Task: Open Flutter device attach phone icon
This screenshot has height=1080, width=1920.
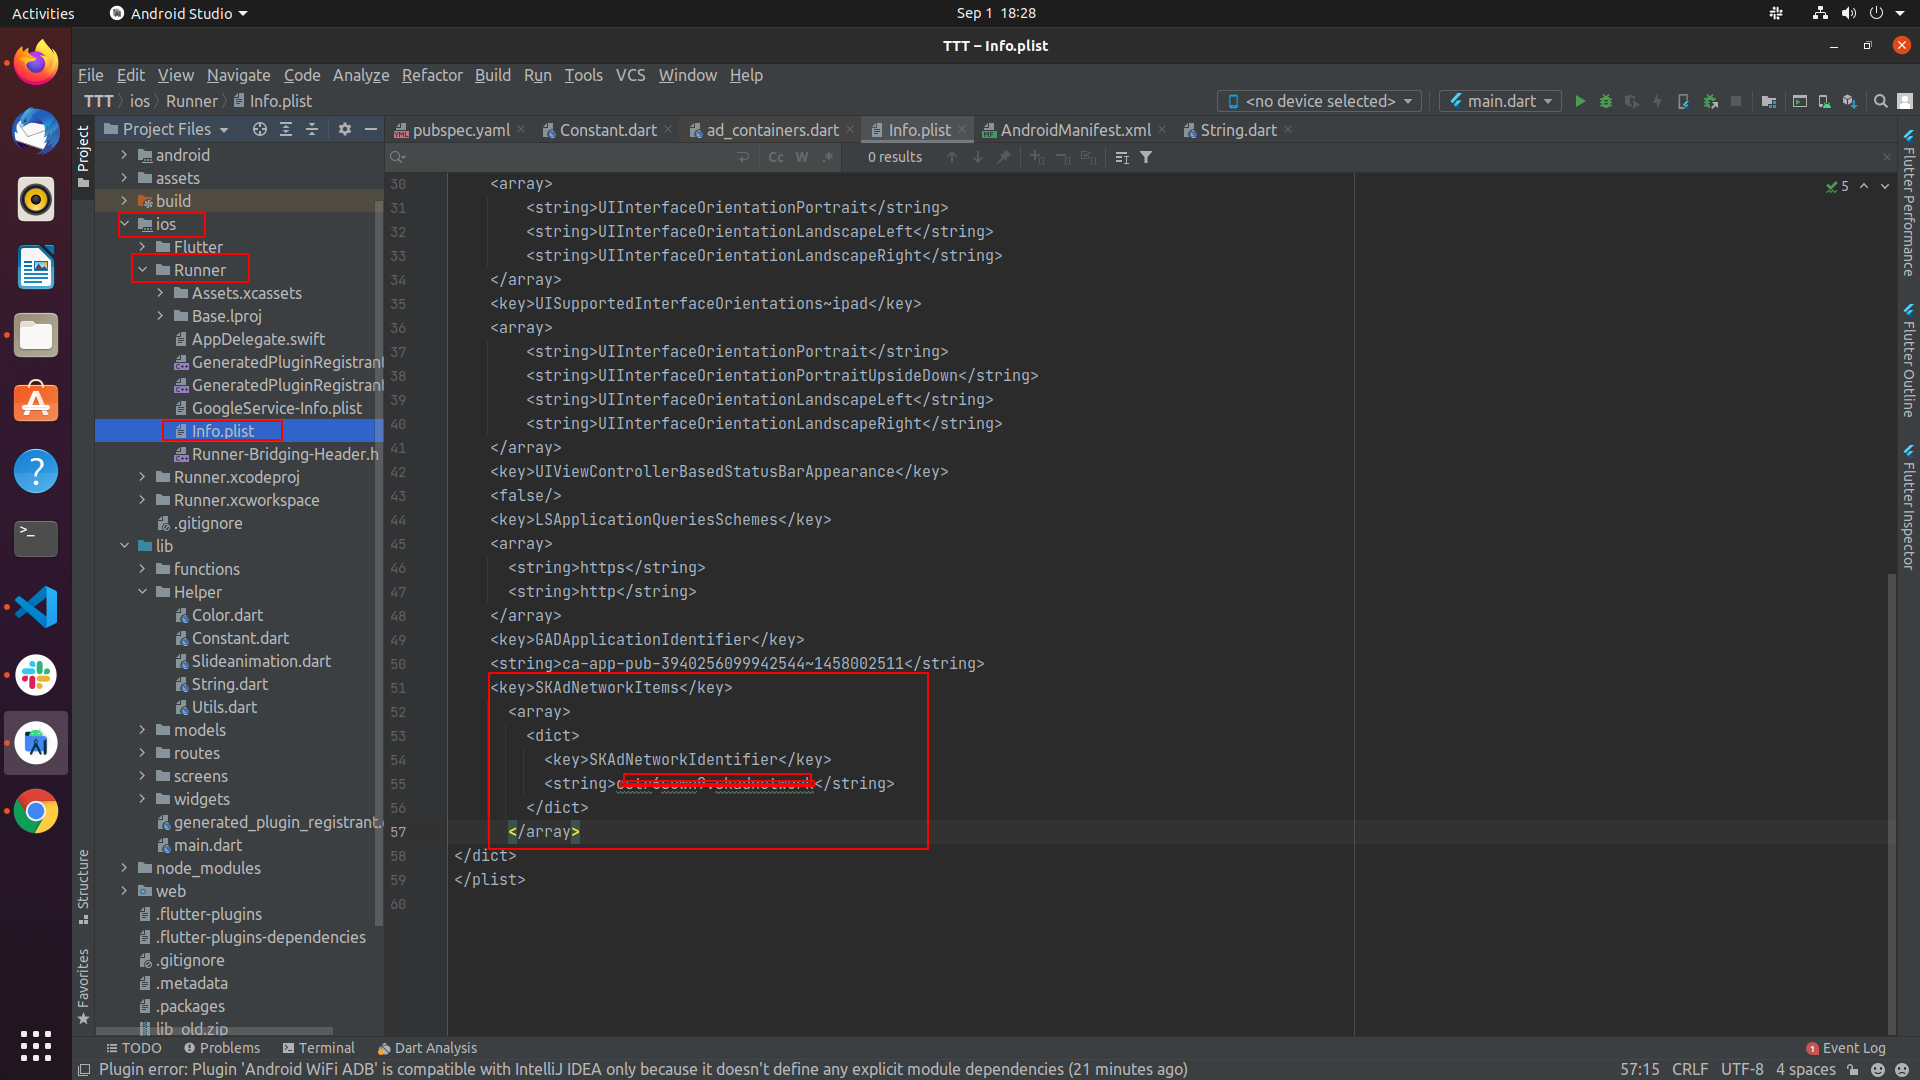Action: pyautogui.click(x=1684, y=101)
